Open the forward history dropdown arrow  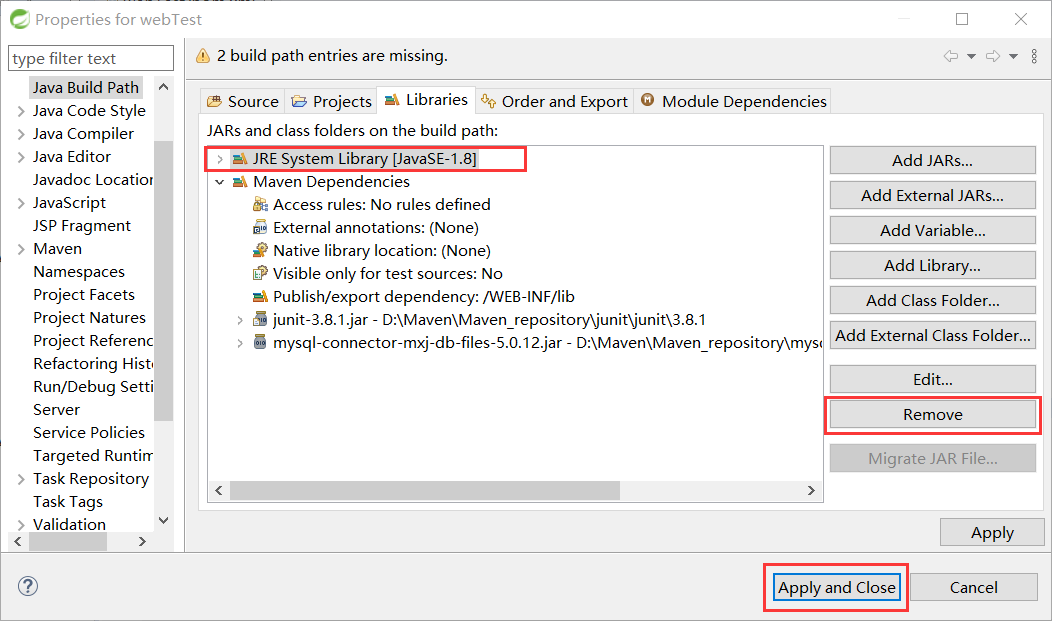coord(1014,56)
